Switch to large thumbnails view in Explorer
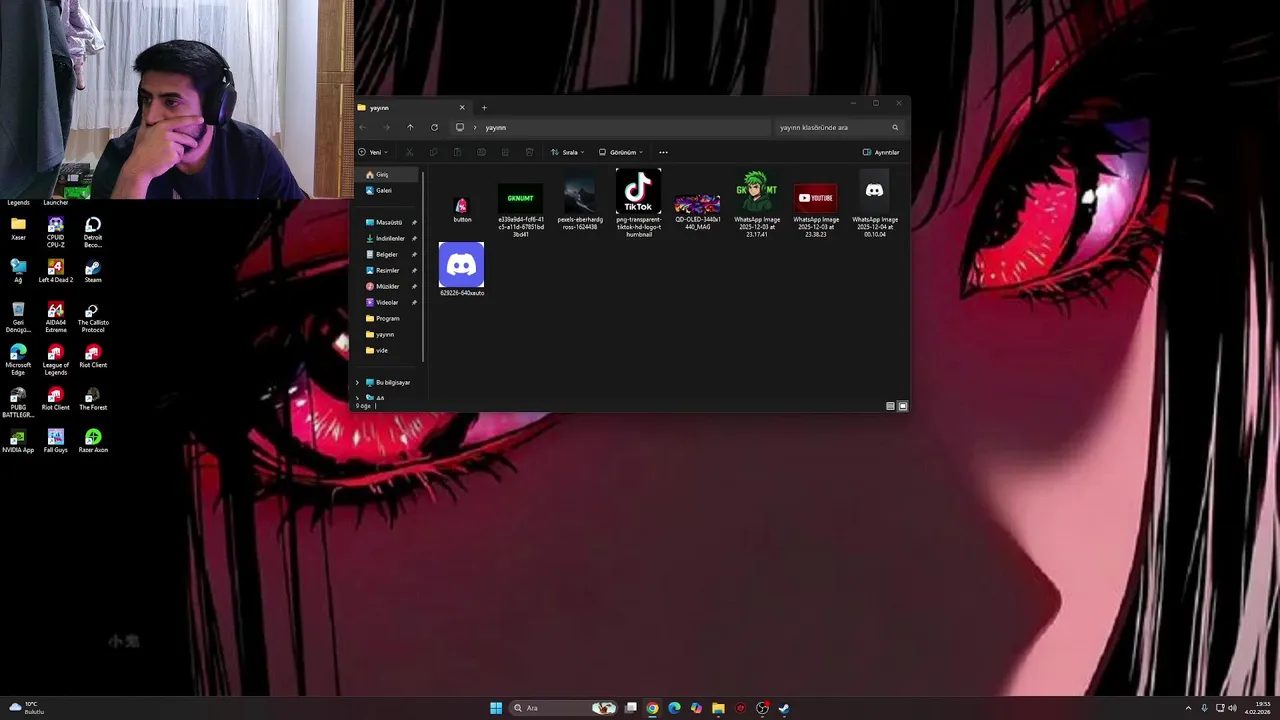Image resolution: width=1280 pixels, height=720 pixels. (903, 406)
